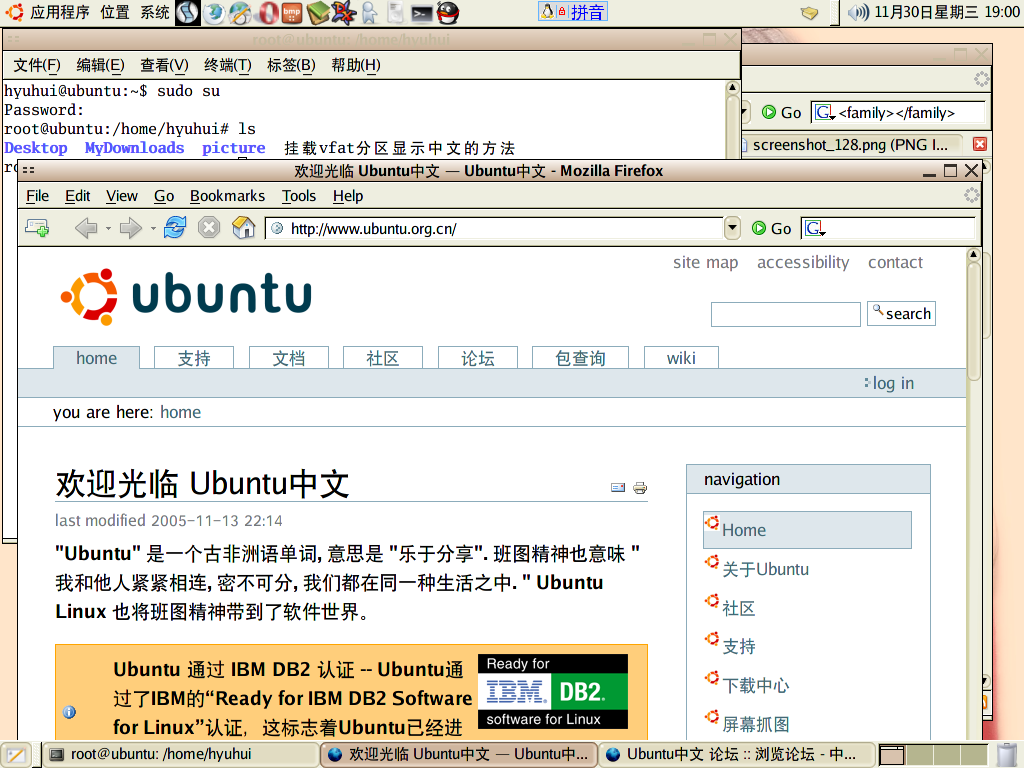Viewport: 1024px width, 768px height.
Task: Click 下载中心 in navigation
Action: [x=756, y=685]
